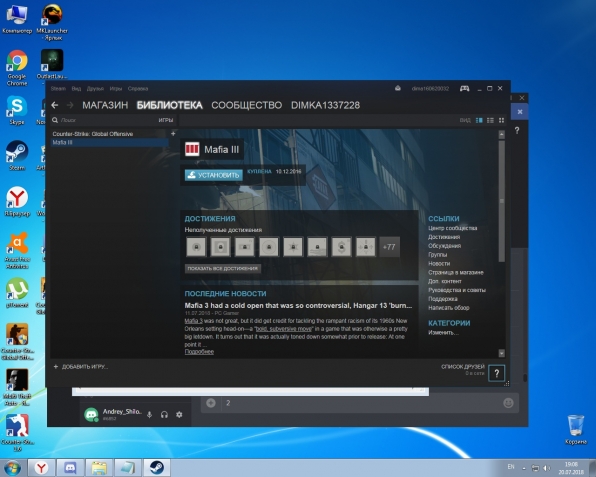This screenshot has height=477, width=596.
Task: Open the БИБЛИОТЕКА tab
Action: (170, 105)
